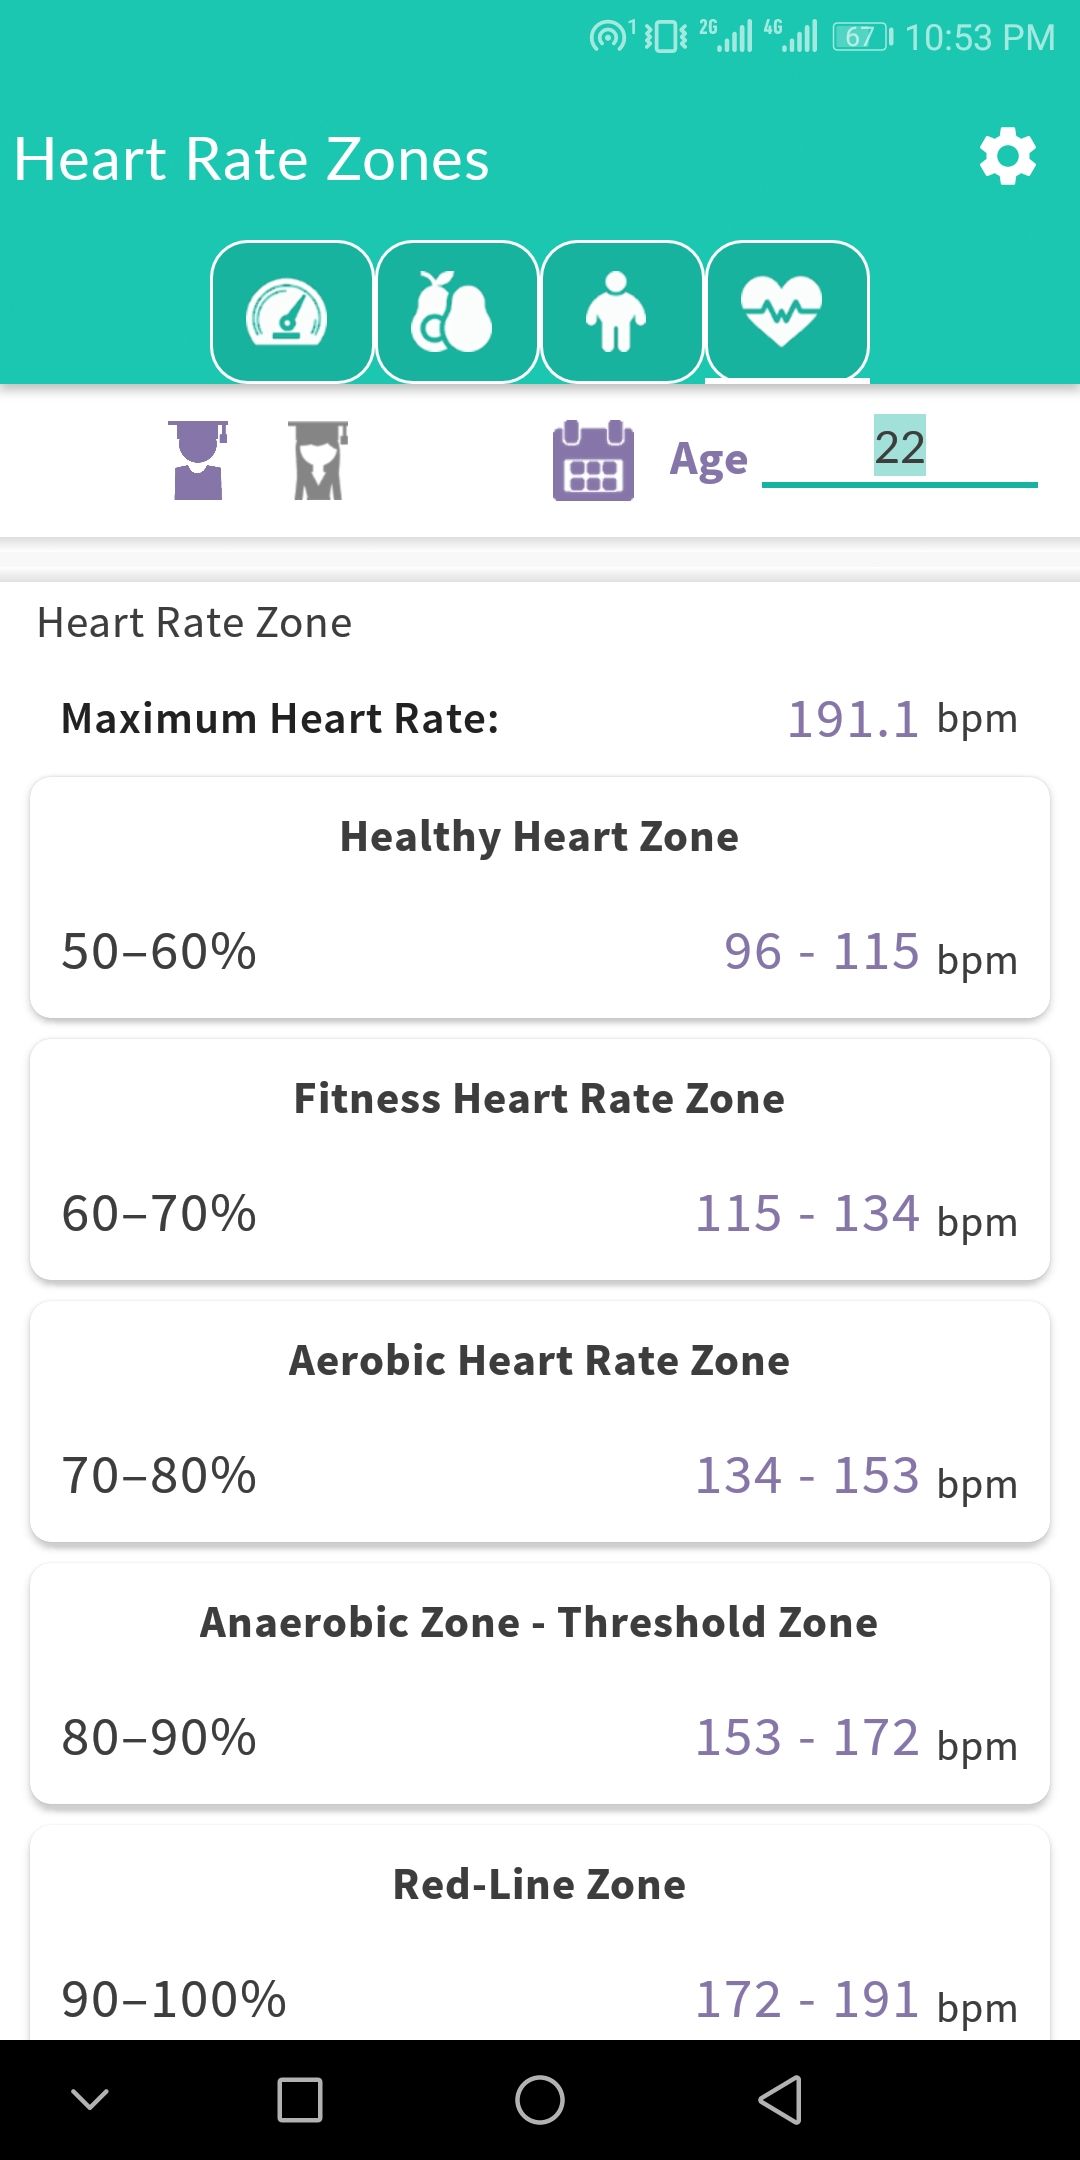Image resolution: width=1080 pixels, height=2160 pixels.
Task: Switch to the BMI gauge tab
Action: [292, 312]
